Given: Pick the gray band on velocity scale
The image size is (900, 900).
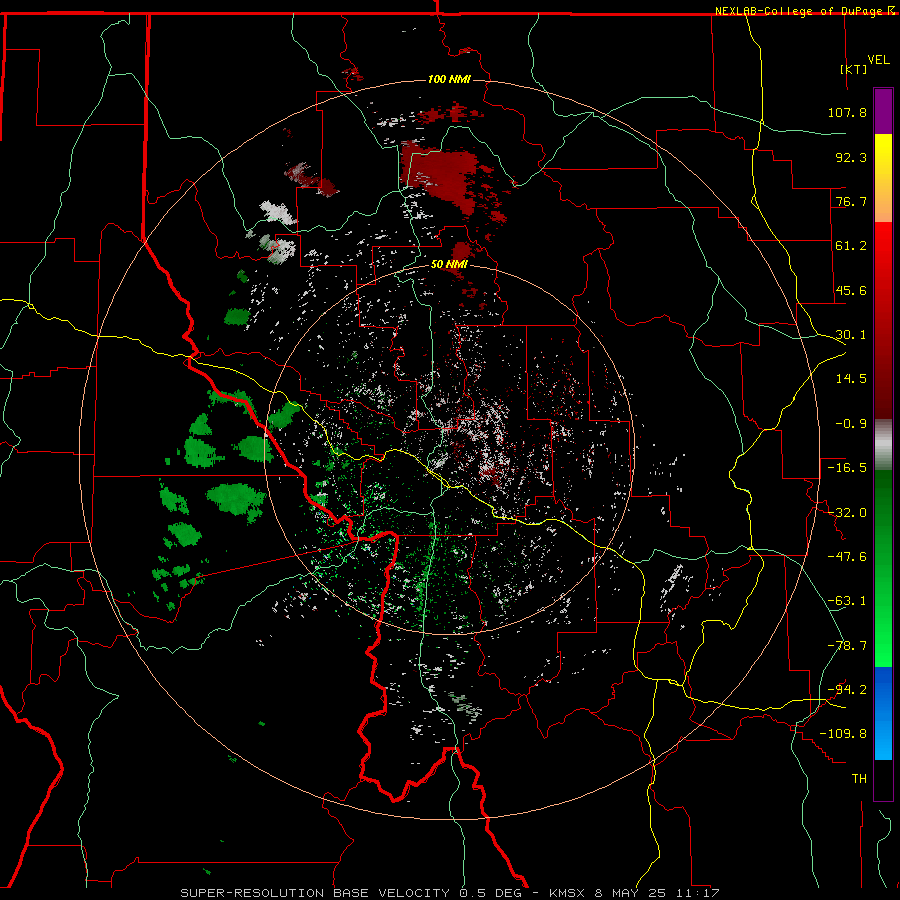Looking at the screenshot, I should 883,445.
